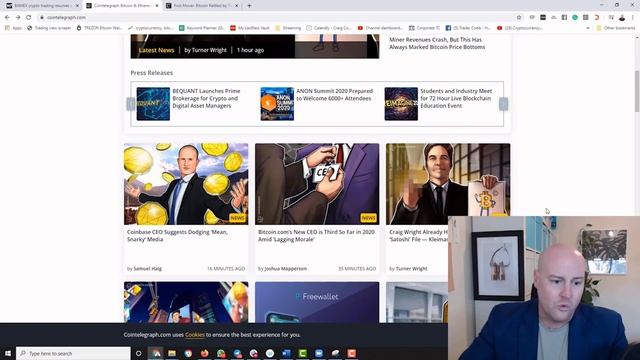Launch Firefox from the taskbar
This screenshot has height=360, width=640.
204,353
